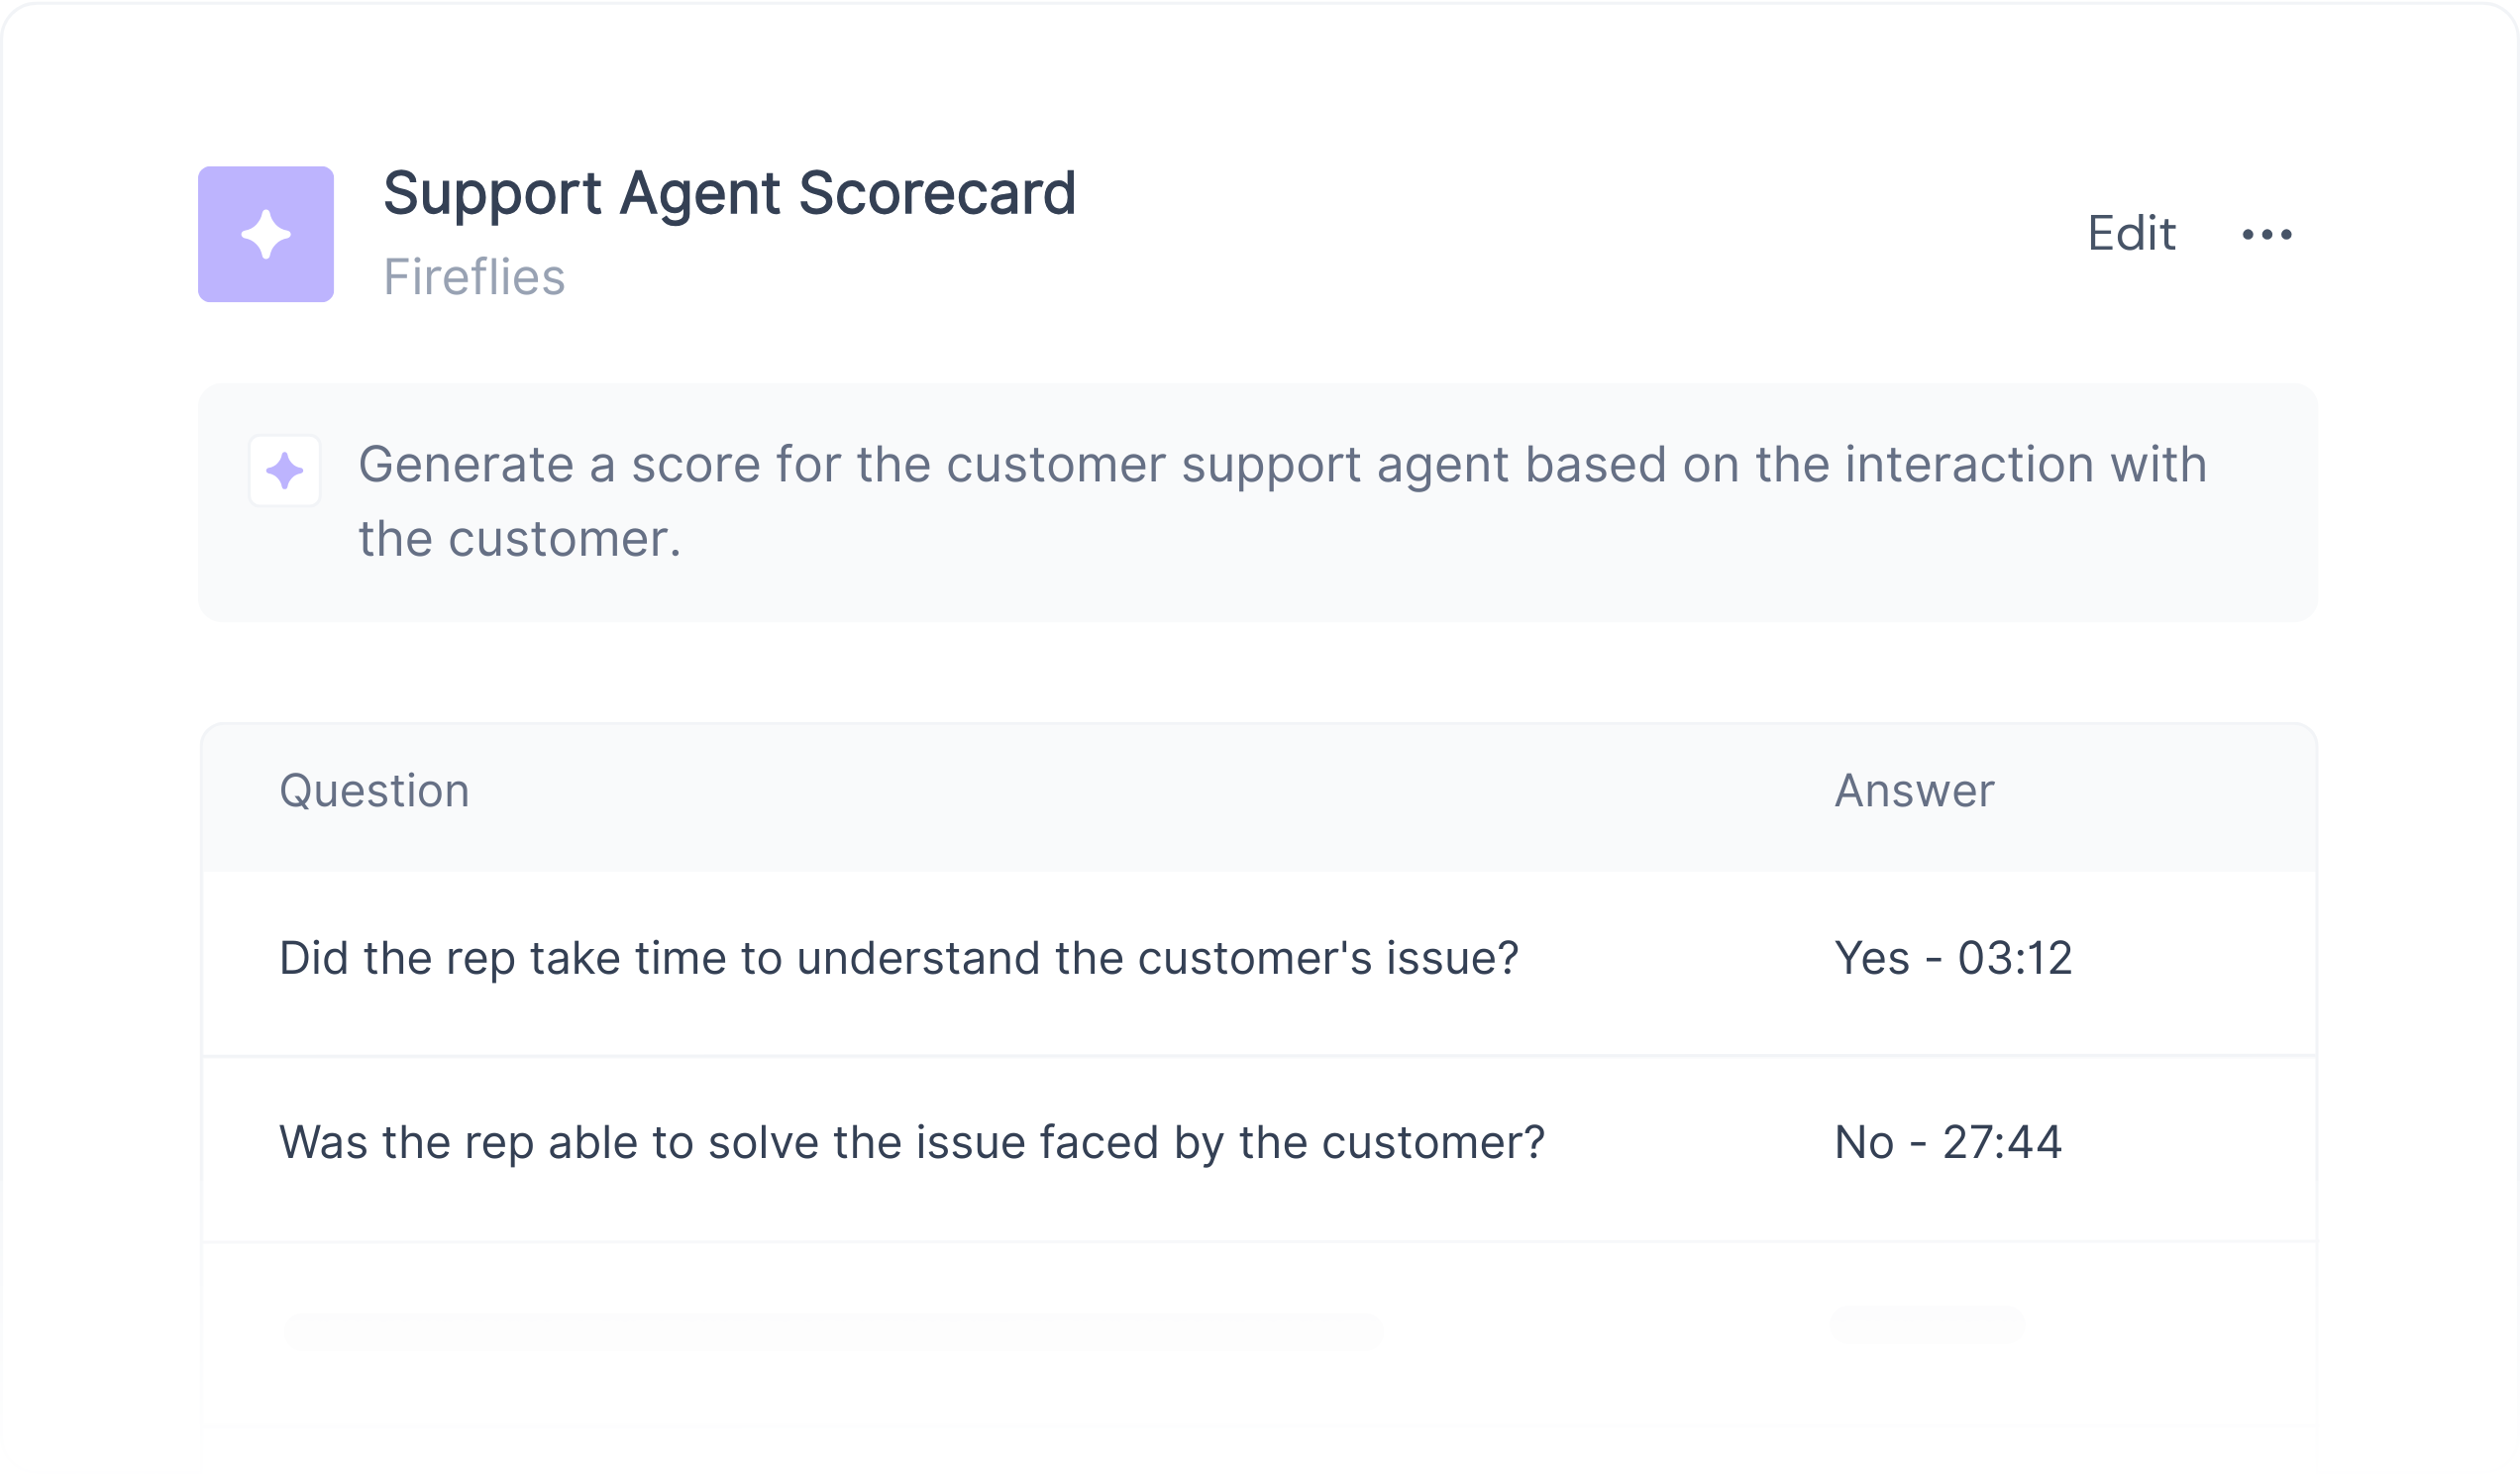Screen dimensions: 2520x1474
Task: Open the Fireflies author link
Action: 474,277
